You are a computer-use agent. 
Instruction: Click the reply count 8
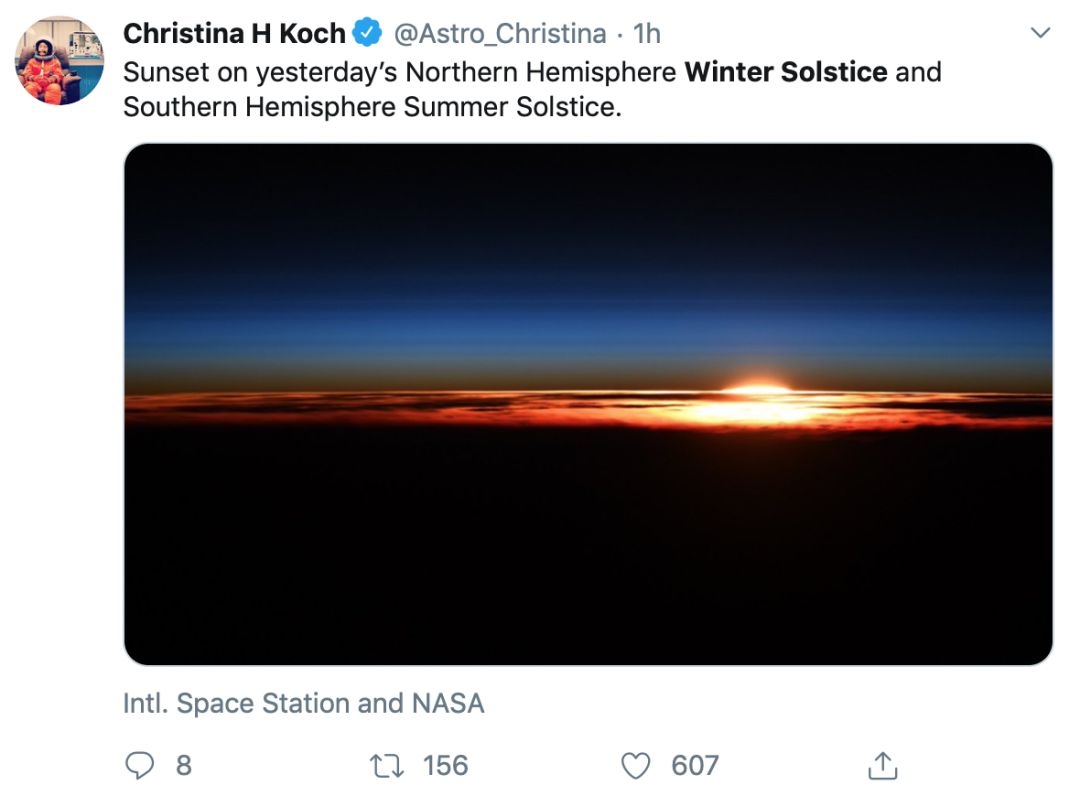click(x=183, y=766)
